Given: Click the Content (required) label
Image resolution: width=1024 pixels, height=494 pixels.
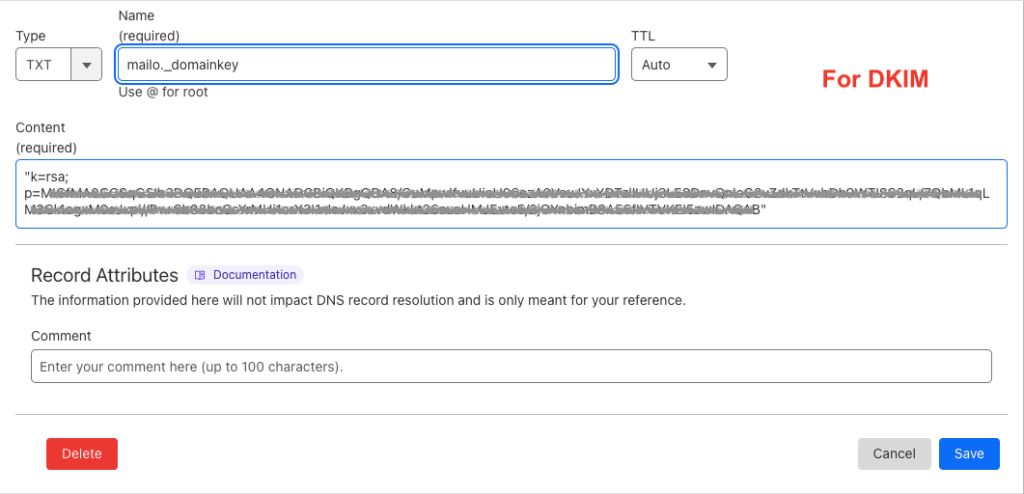Looking at the screenshot, I should [x=46, y=137].
